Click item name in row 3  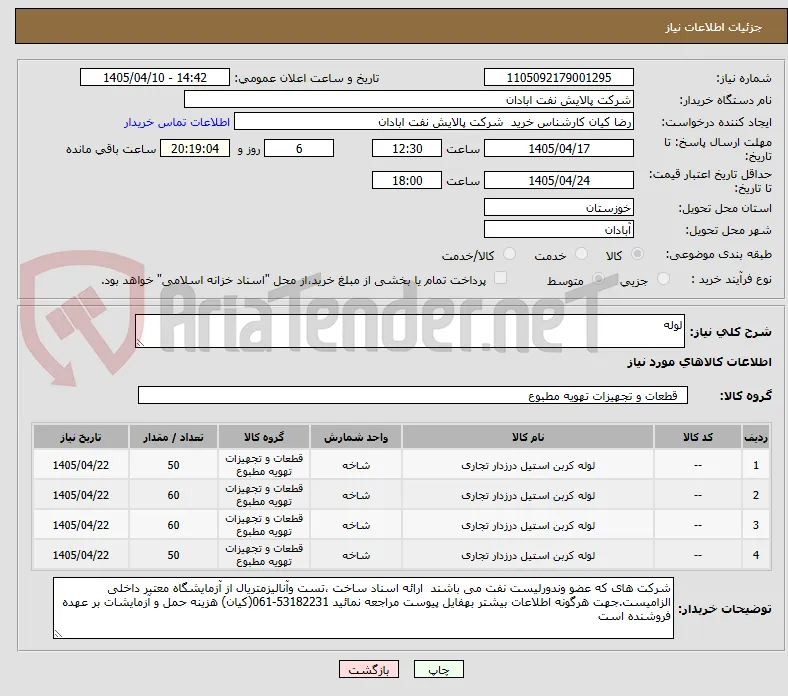click(528, 525)
